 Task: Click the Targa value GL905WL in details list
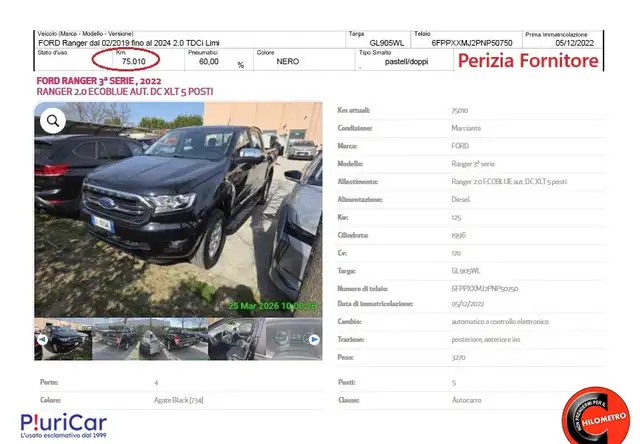[466, 271]
